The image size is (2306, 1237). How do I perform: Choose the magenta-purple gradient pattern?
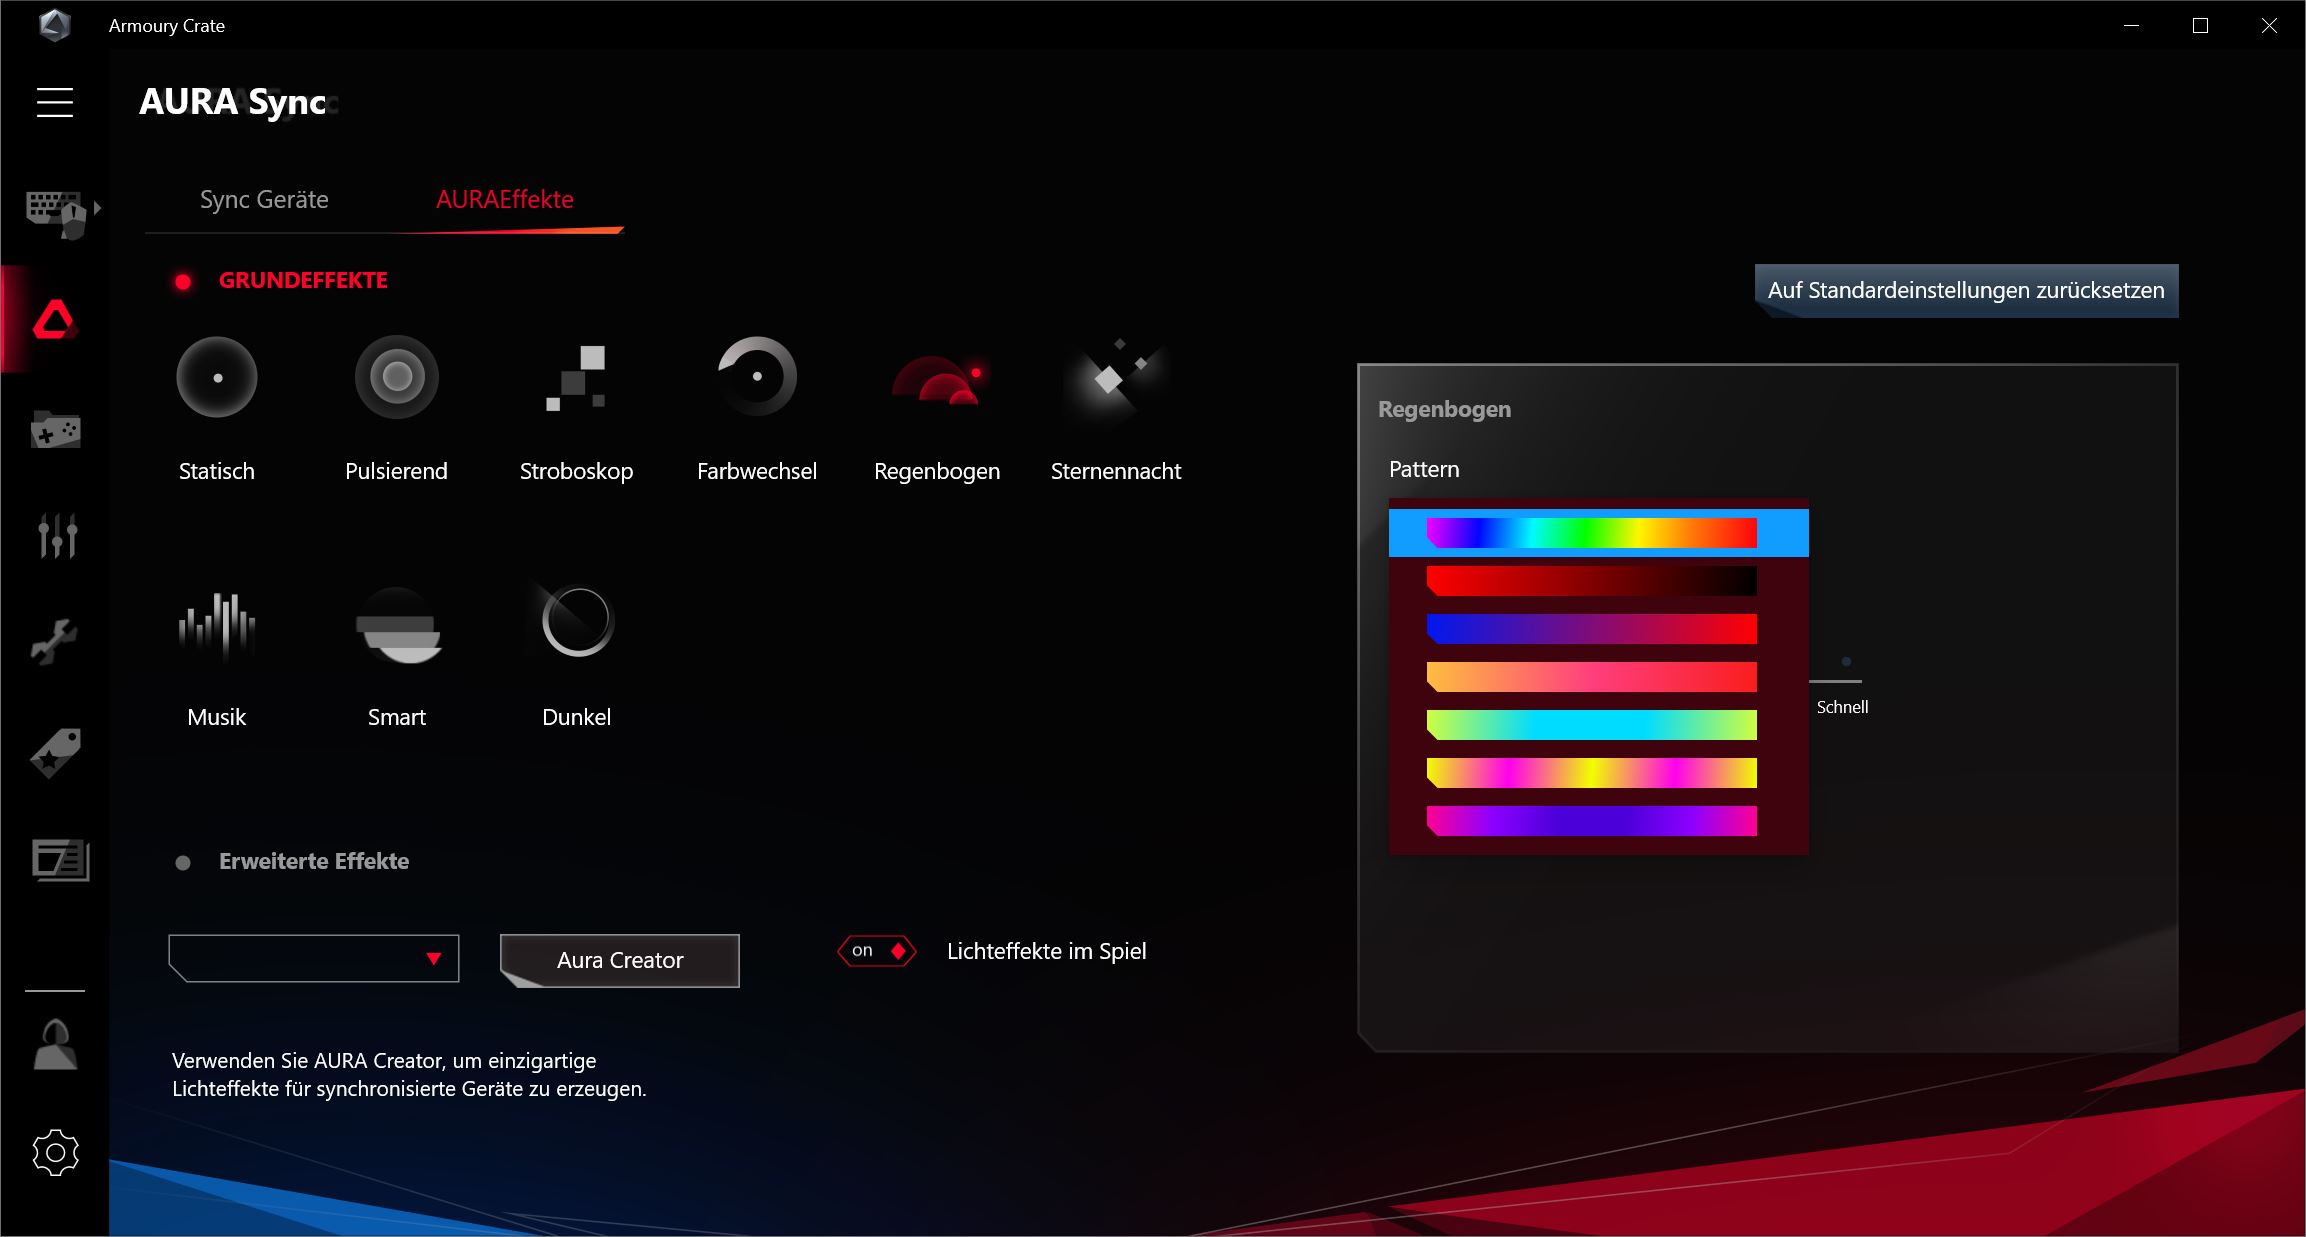(x=1591, y=821)
